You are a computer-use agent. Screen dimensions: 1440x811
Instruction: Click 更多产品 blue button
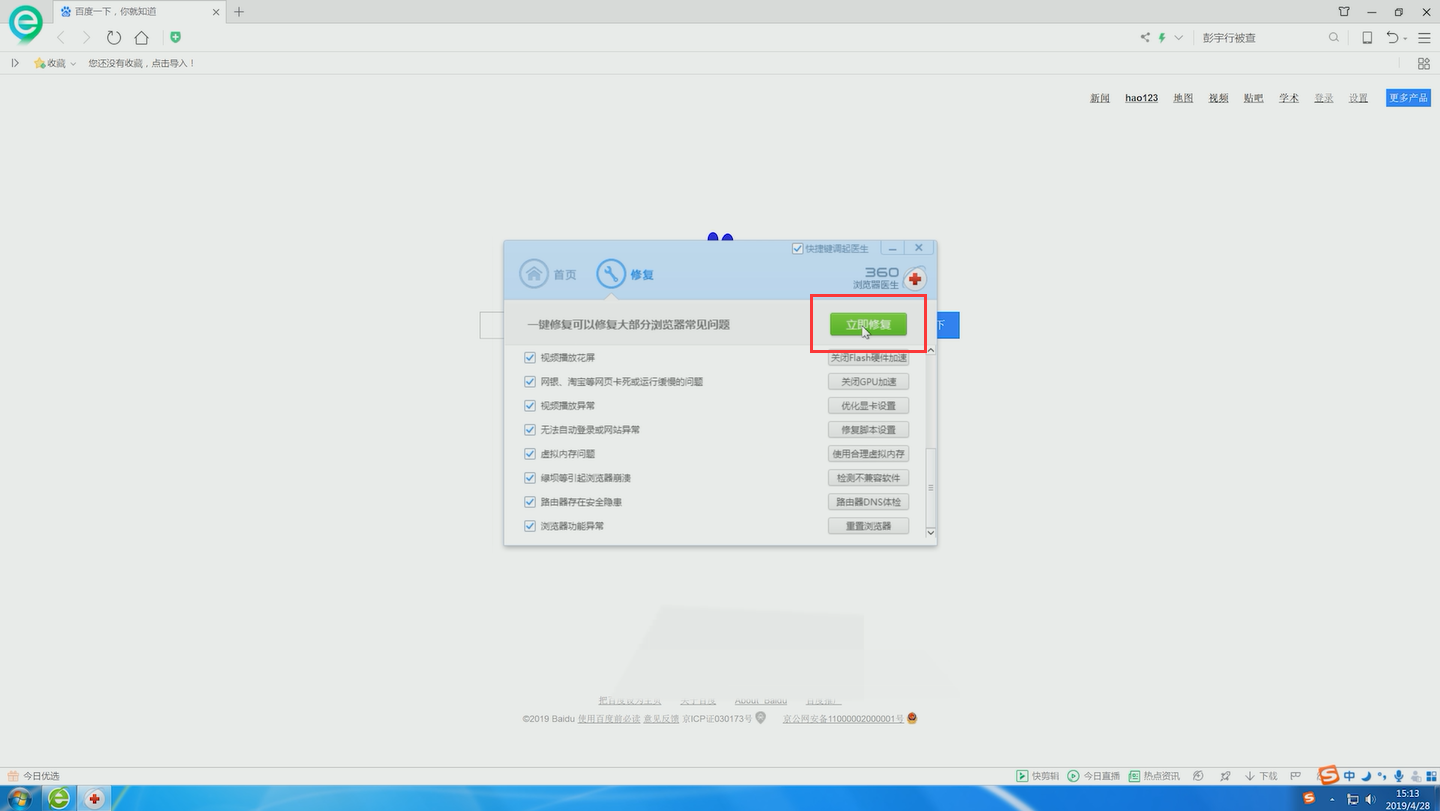tap(1408, 98)
